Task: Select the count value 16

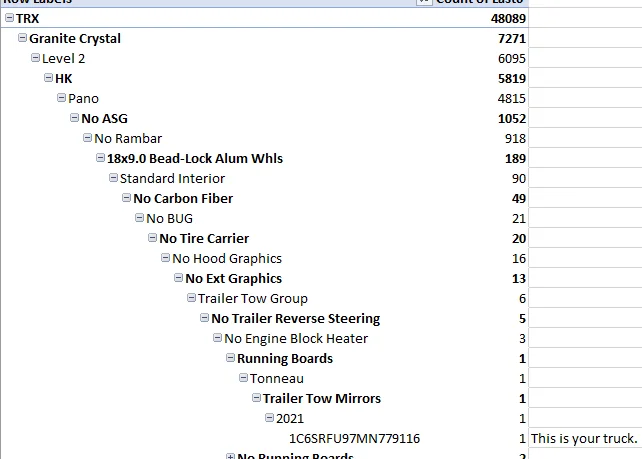Action: (519, 259)
